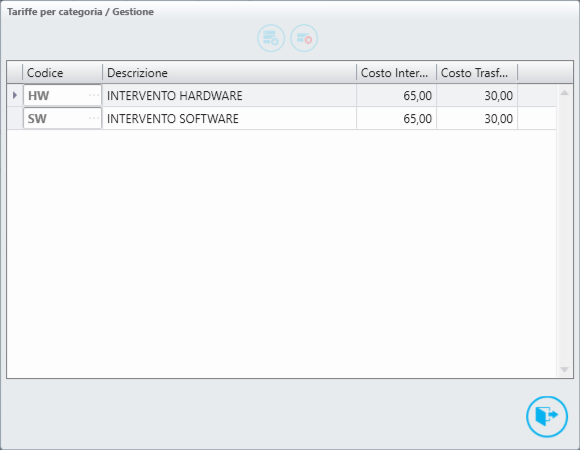Edit 30,00 transfer cost in SOFTWARE row

point(477,118)
